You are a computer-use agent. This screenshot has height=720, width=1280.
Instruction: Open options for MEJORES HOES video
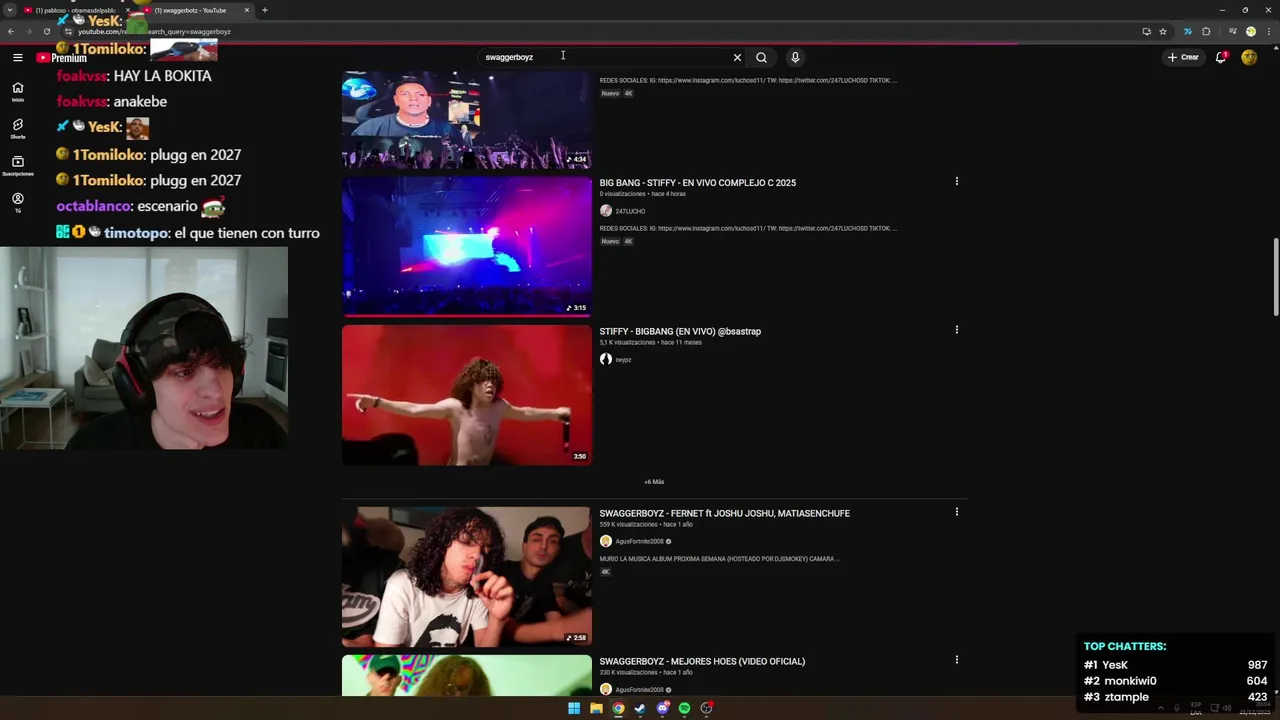tap(956, 659)
